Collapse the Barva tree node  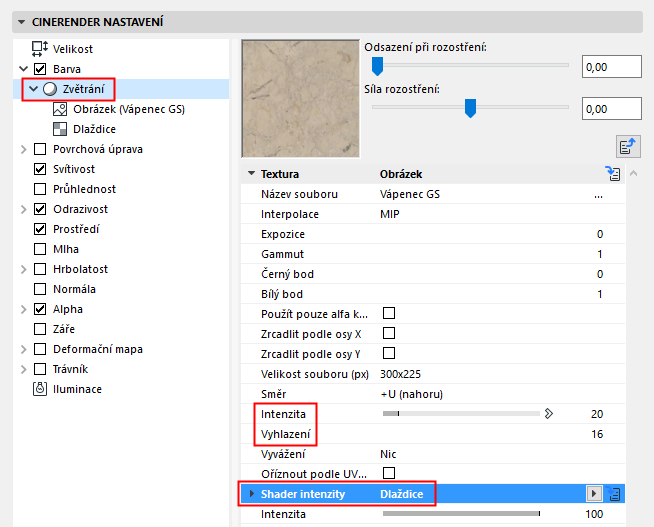click(24, 69)
